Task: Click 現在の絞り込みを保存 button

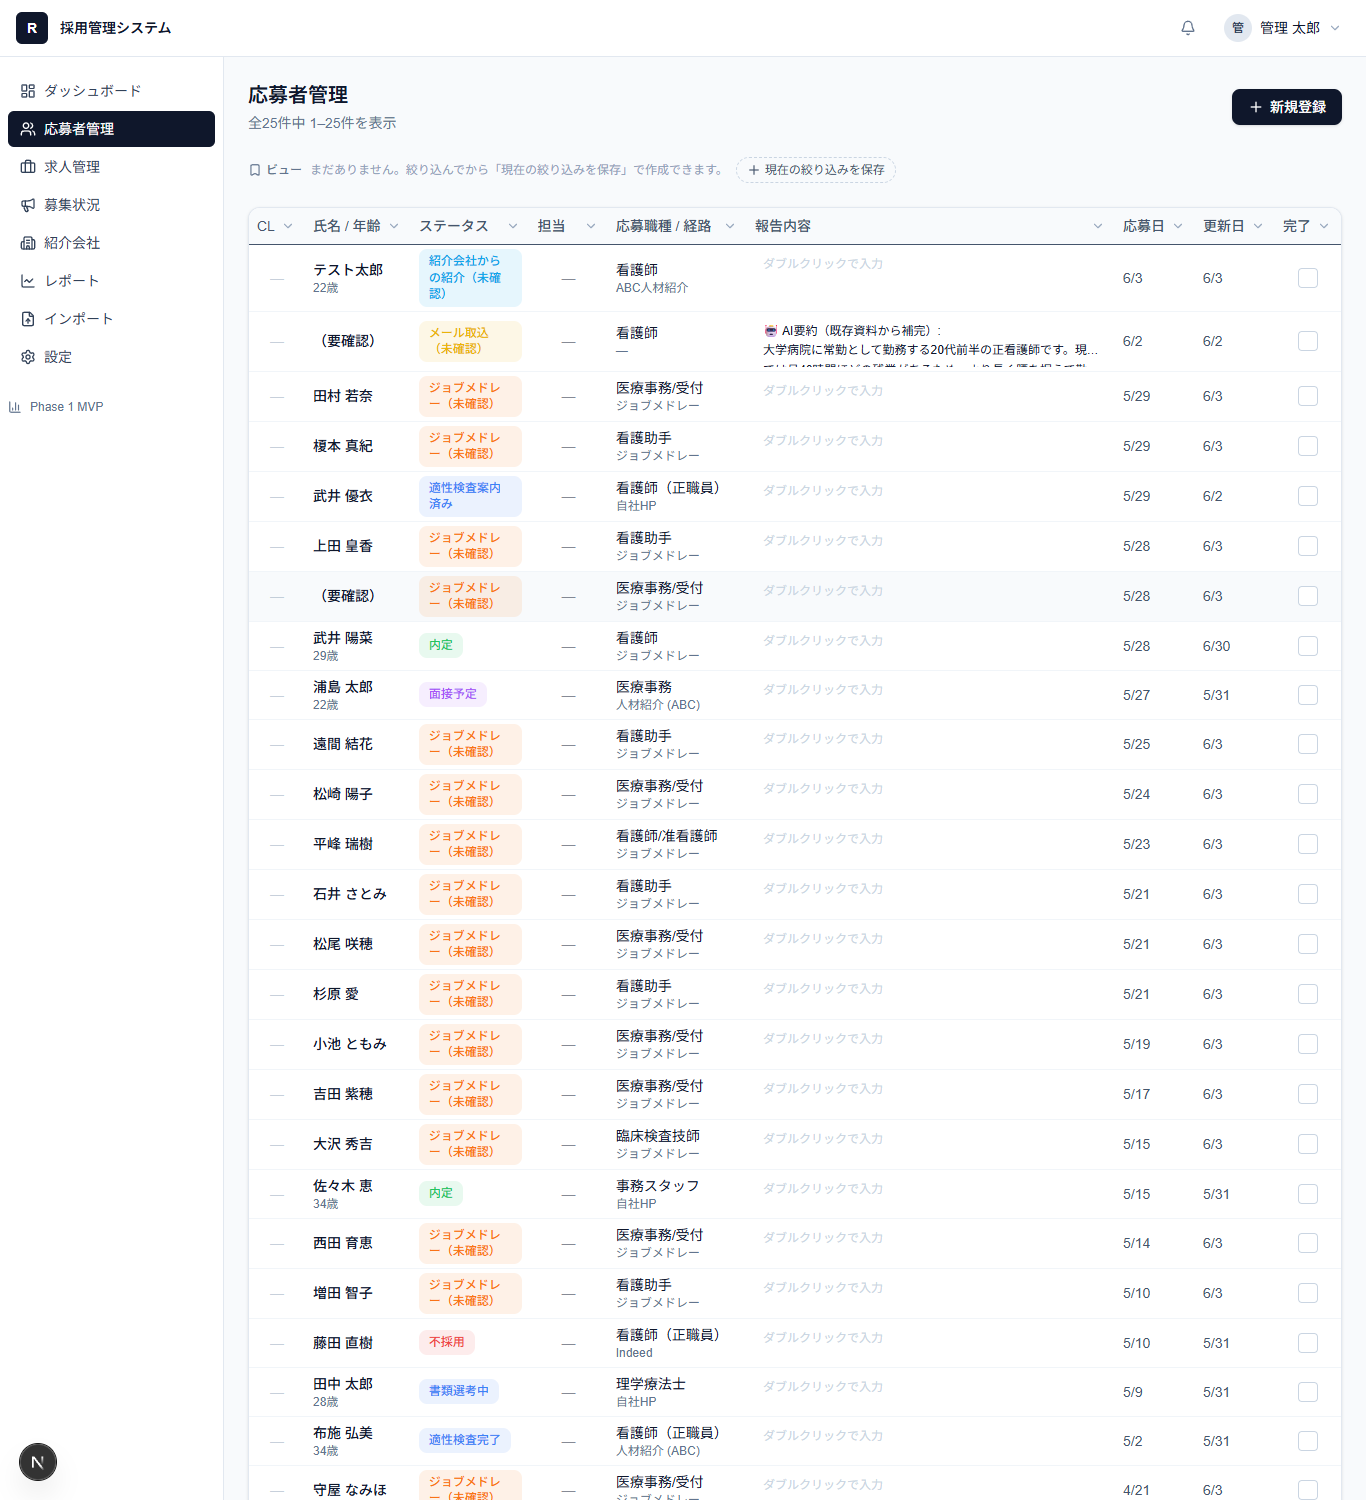Action: point(816,170)
